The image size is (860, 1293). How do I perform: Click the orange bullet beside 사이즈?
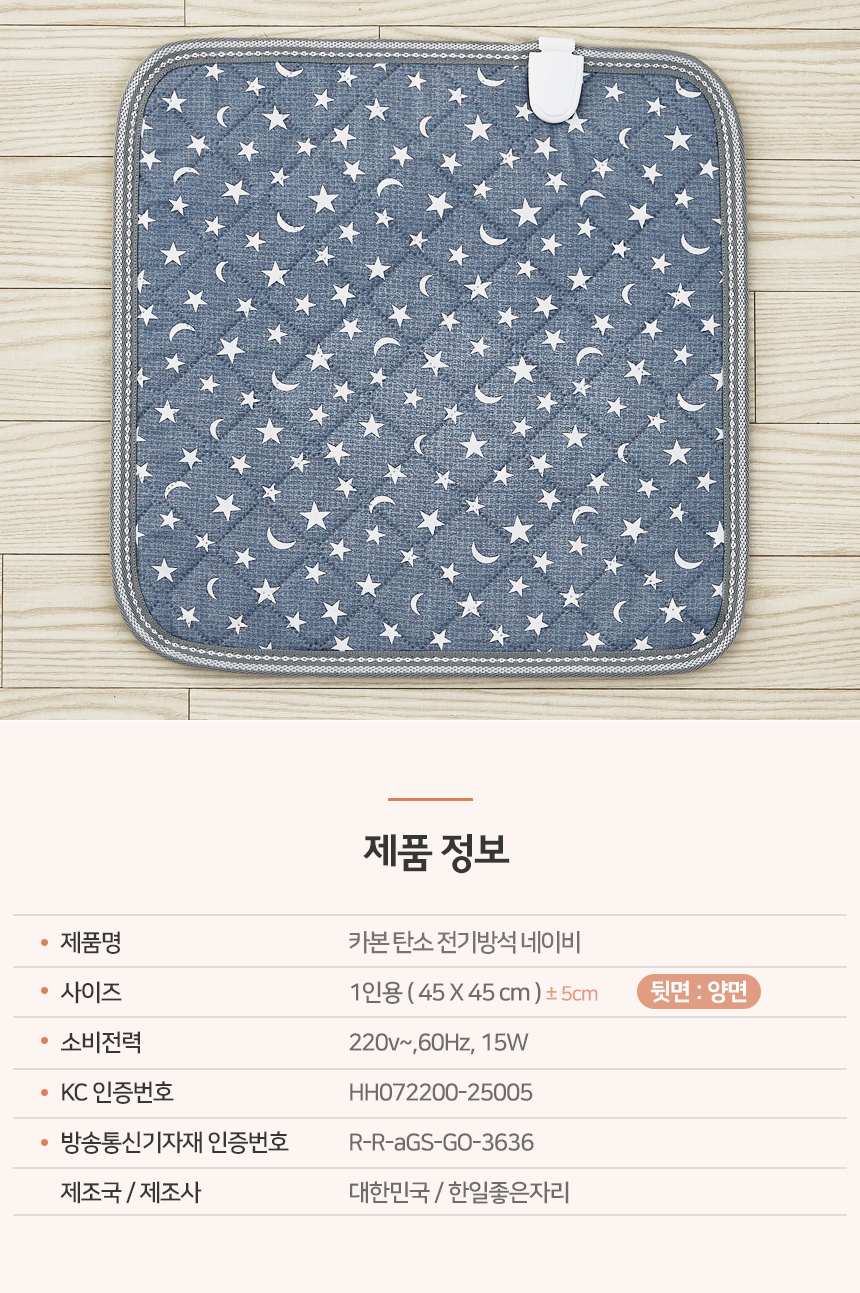click(44, 992)
